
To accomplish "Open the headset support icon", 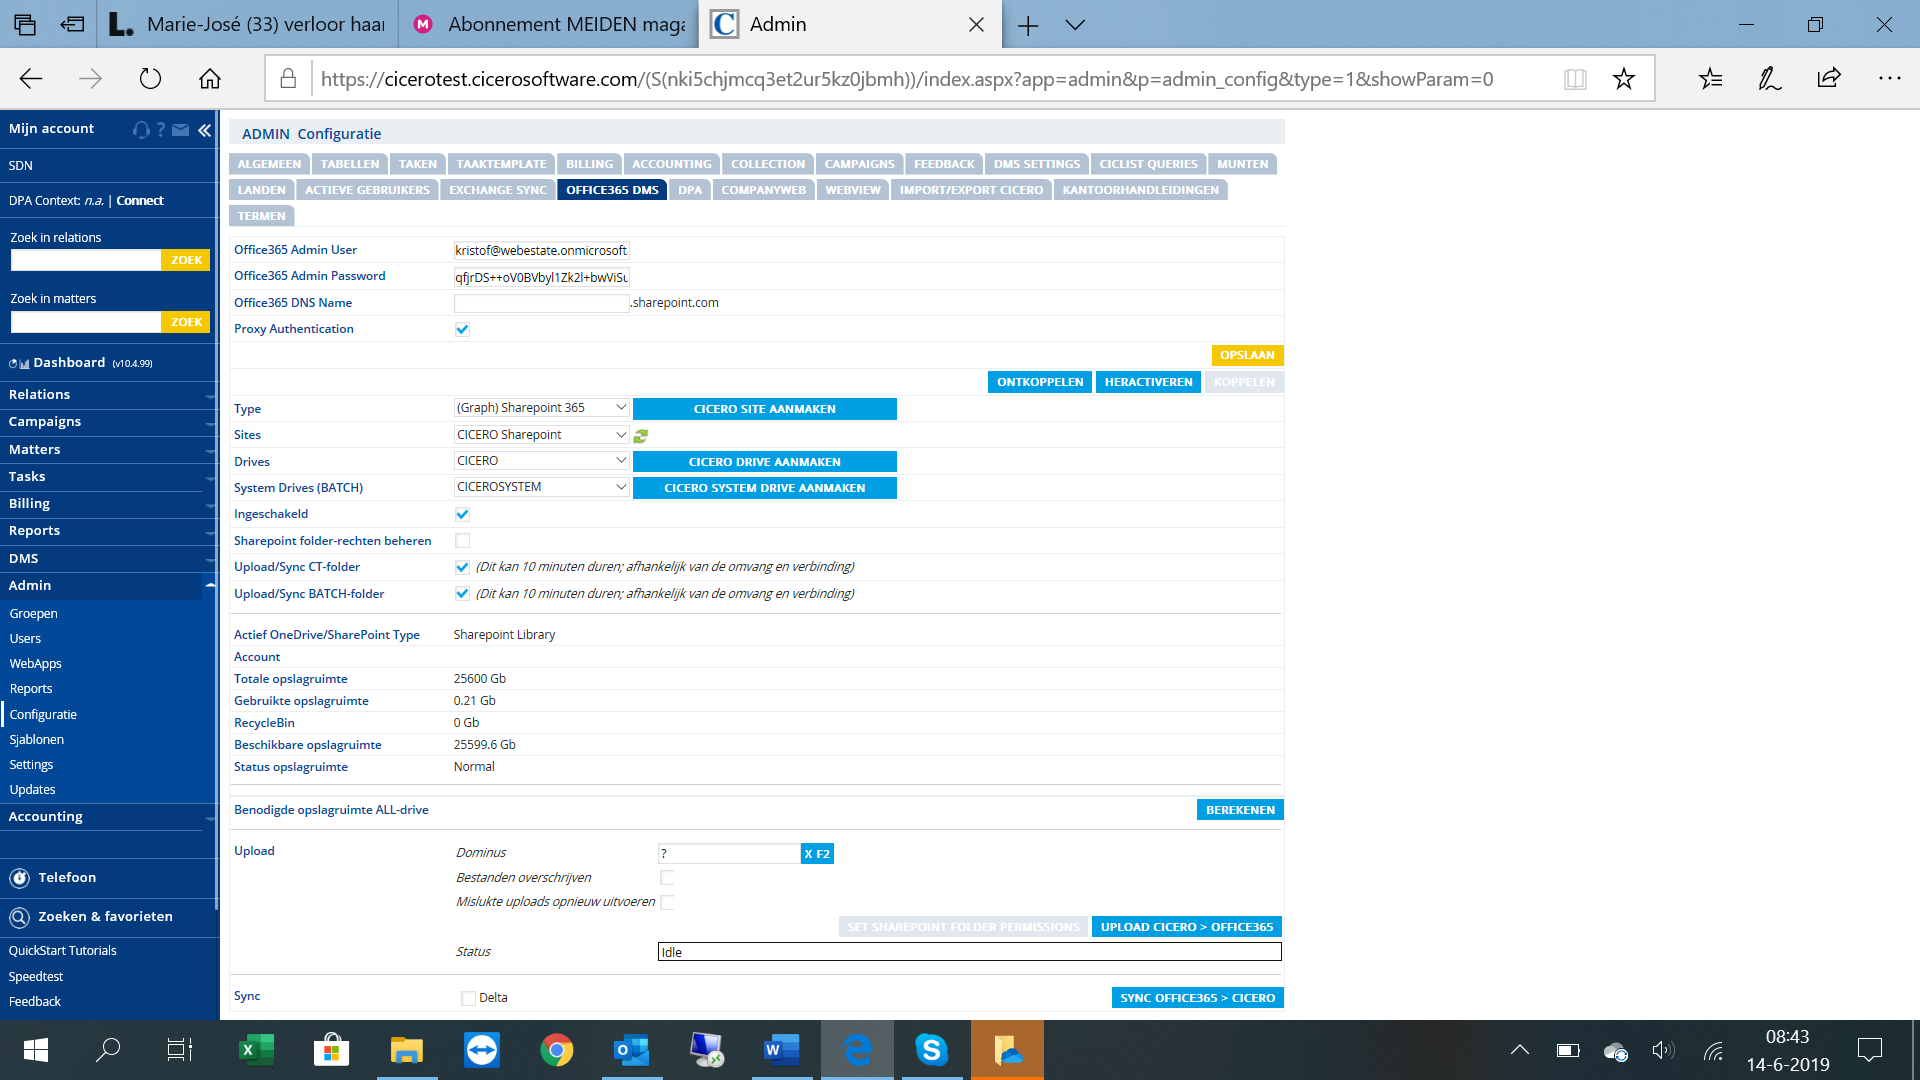I will tap(141, 129).
